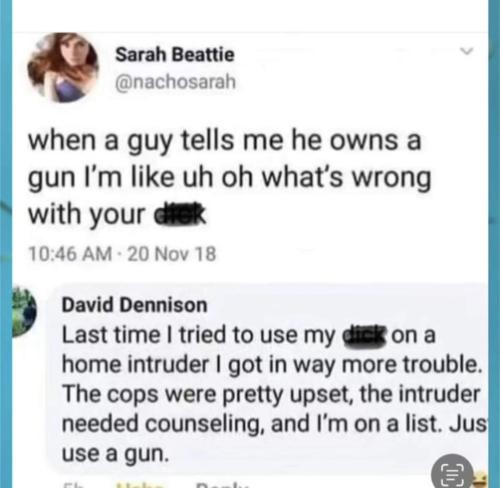Select the tweet line starting 'when a guy'
Image resolution: width=500 pixels, height=488 pixels.
click(225, 141)
